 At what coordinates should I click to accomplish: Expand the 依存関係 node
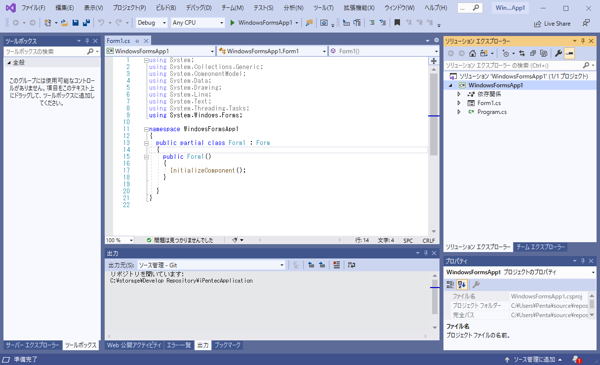point(459,94)
